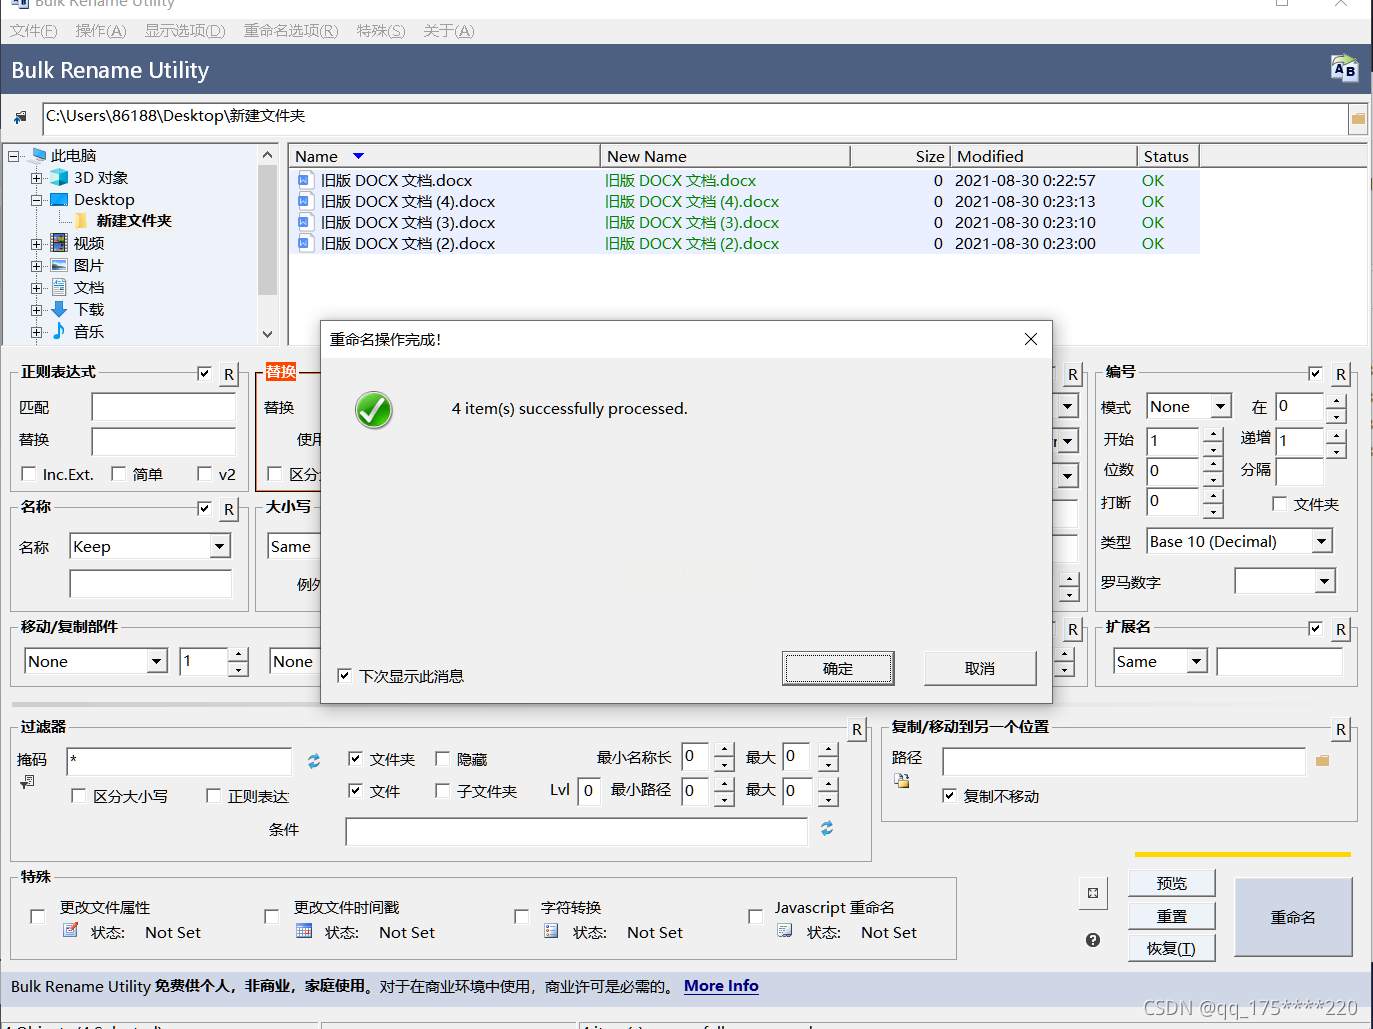
Task: Click the Javascript 重命名 status icon
Action: 785,931
